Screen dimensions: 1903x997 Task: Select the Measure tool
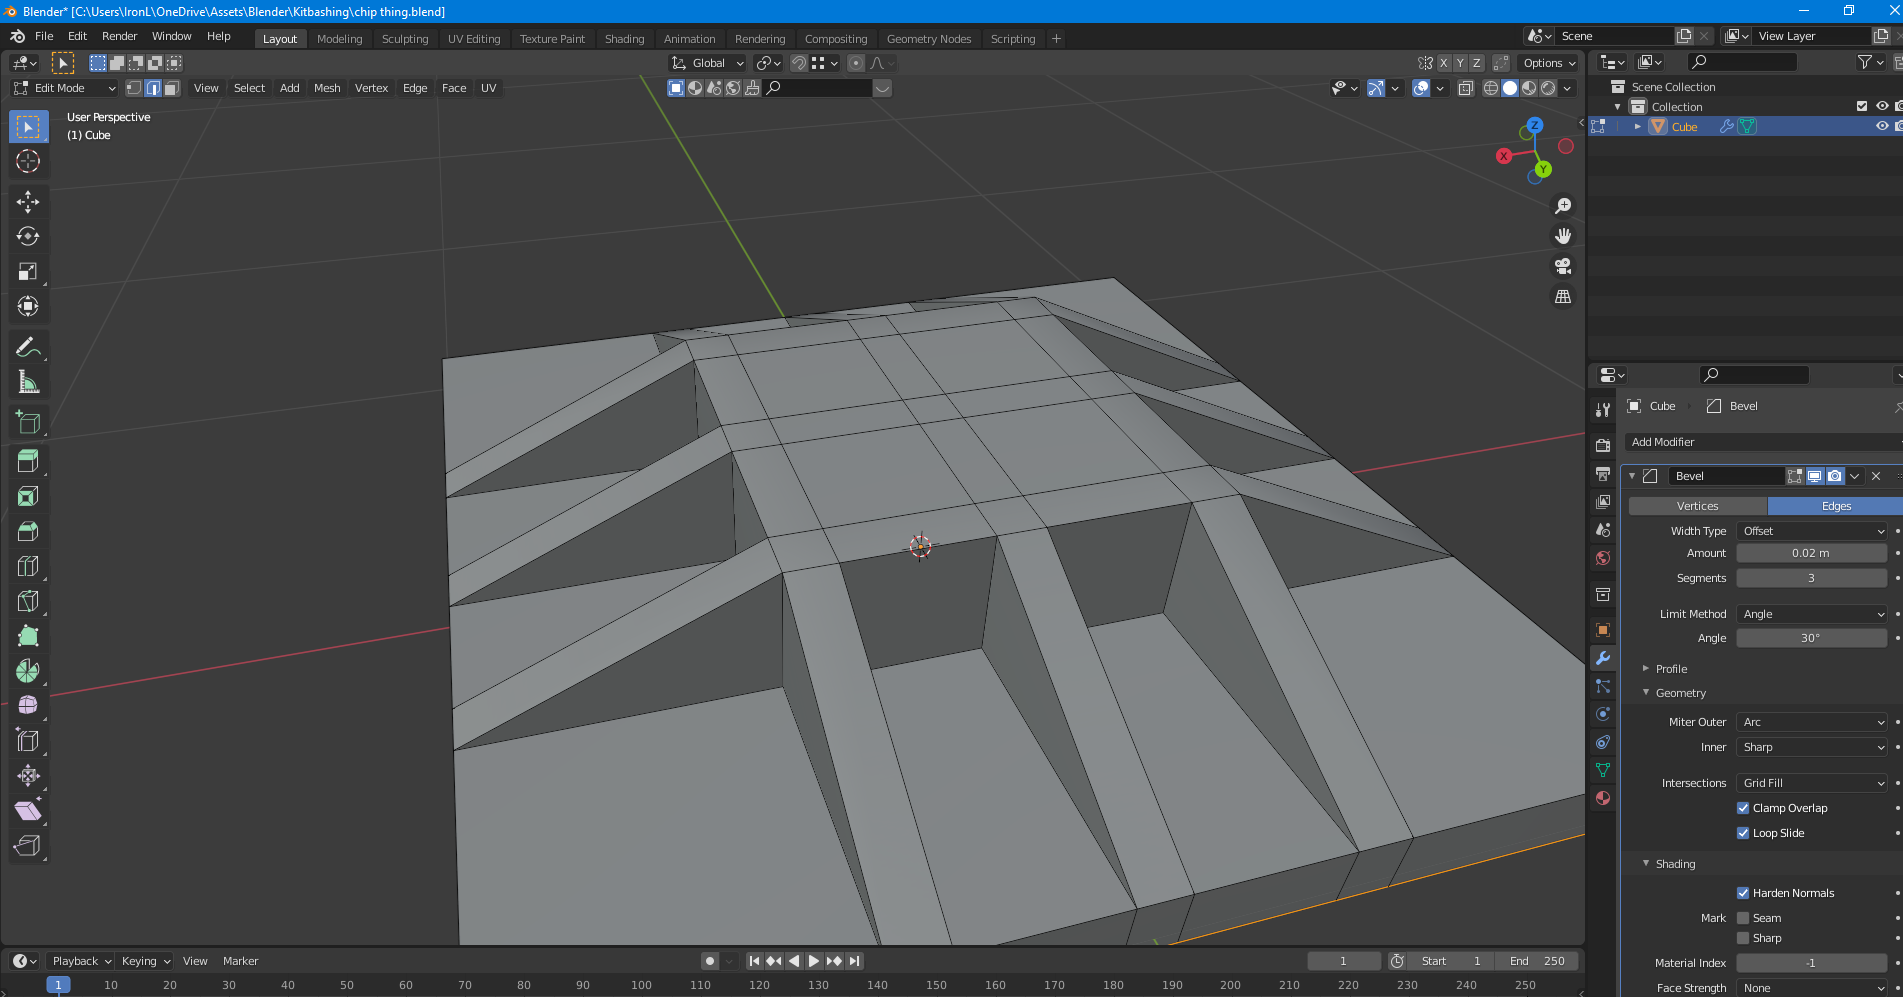point(28,382)
